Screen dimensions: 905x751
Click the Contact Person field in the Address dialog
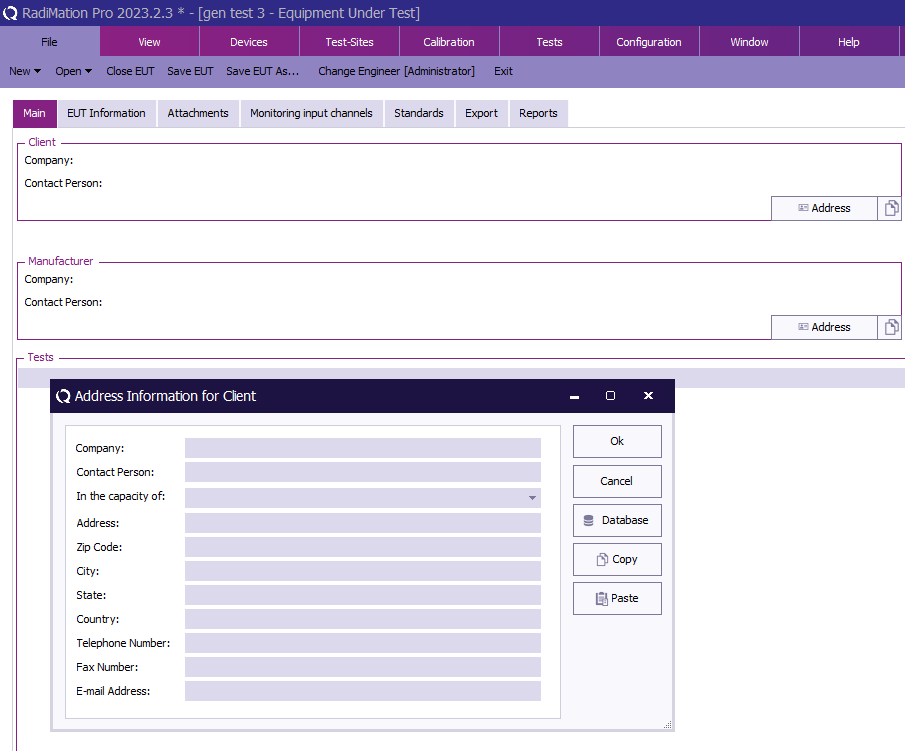click(362, 472)
